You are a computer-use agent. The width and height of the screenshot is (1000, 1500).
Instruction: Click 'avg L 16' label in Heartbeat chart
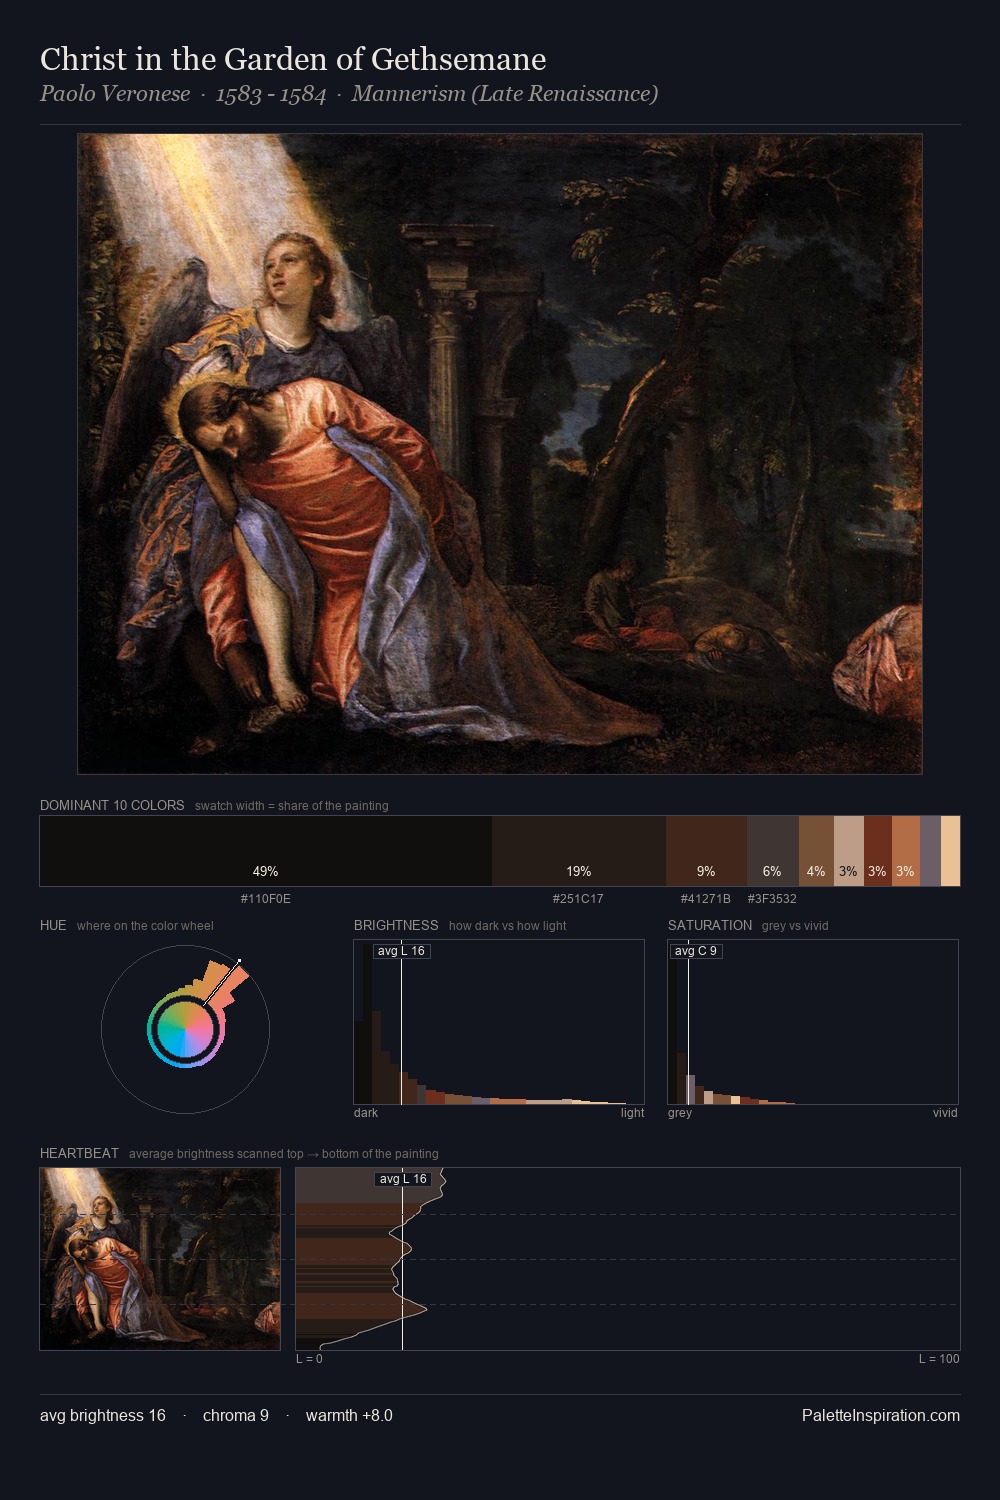point(403,1179)
